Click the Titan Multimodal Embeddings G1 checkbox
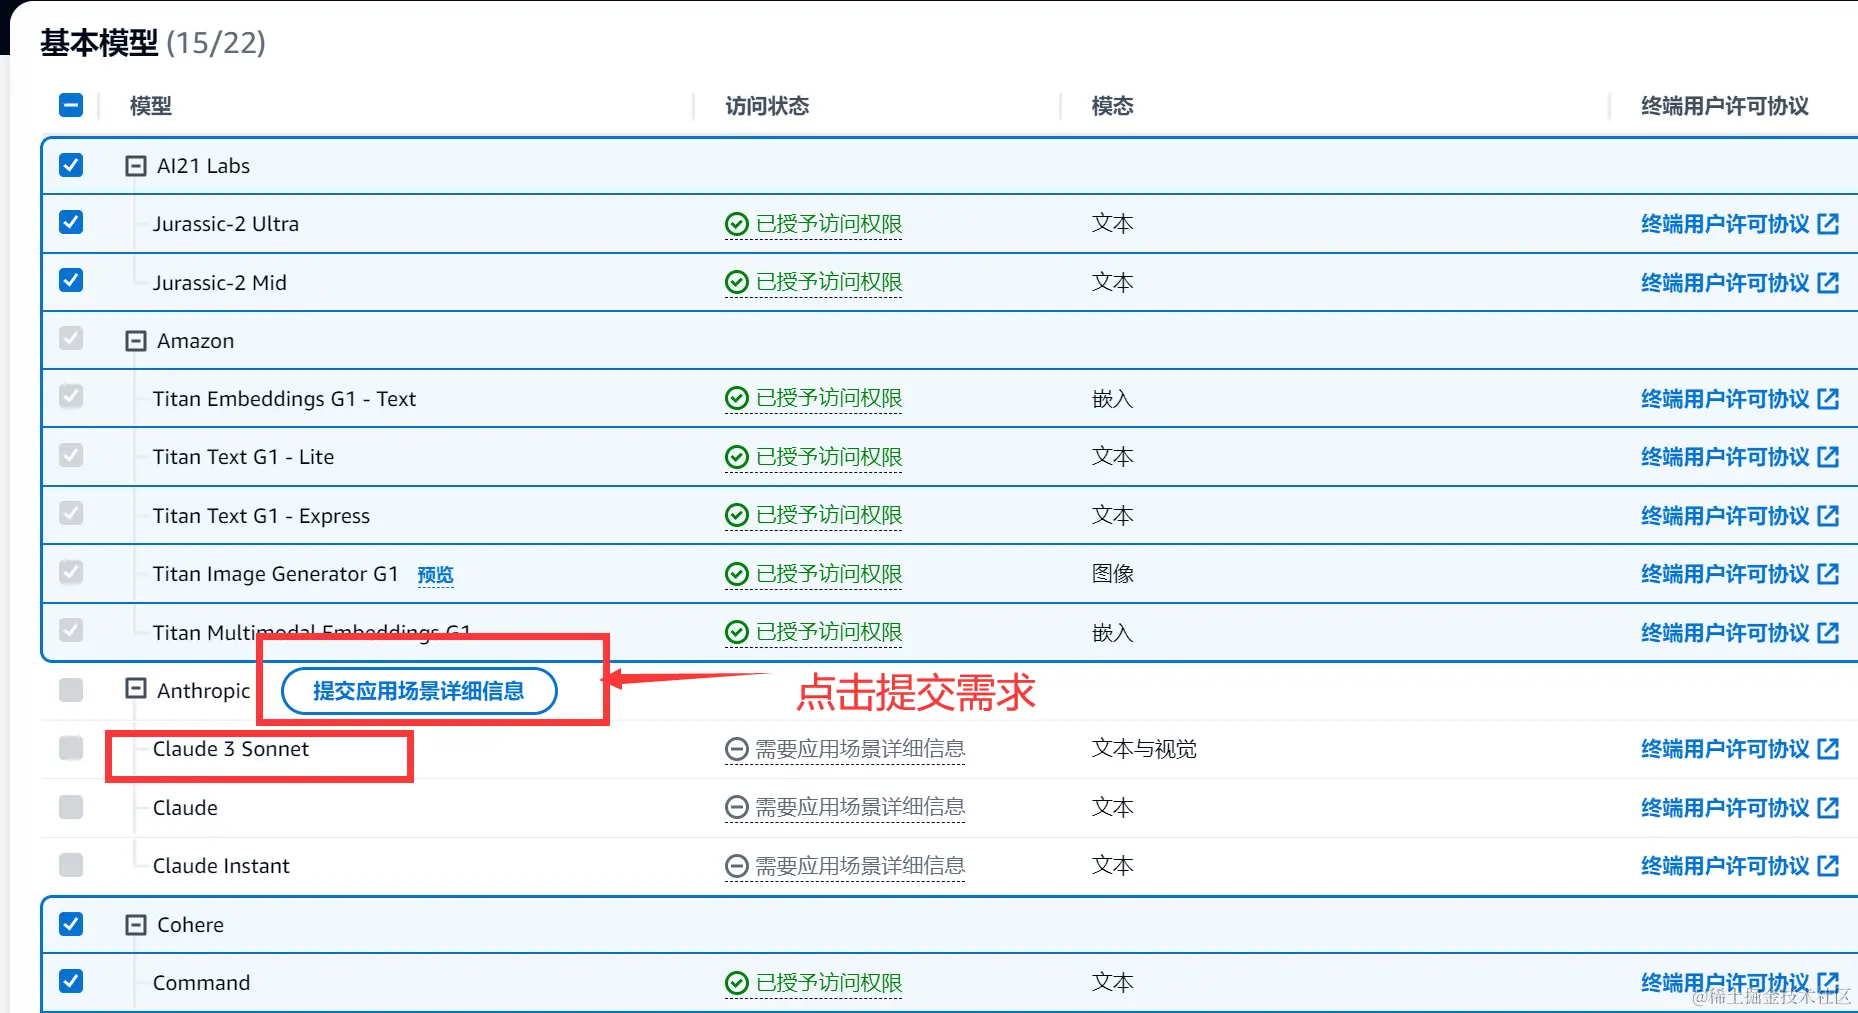 (x=71, y=631)
